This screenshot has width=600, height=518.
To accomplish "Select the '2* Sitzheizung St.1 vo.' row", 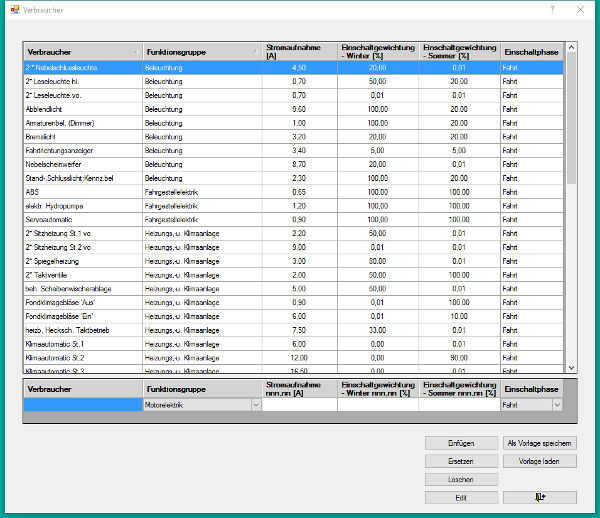I will 293,233.
